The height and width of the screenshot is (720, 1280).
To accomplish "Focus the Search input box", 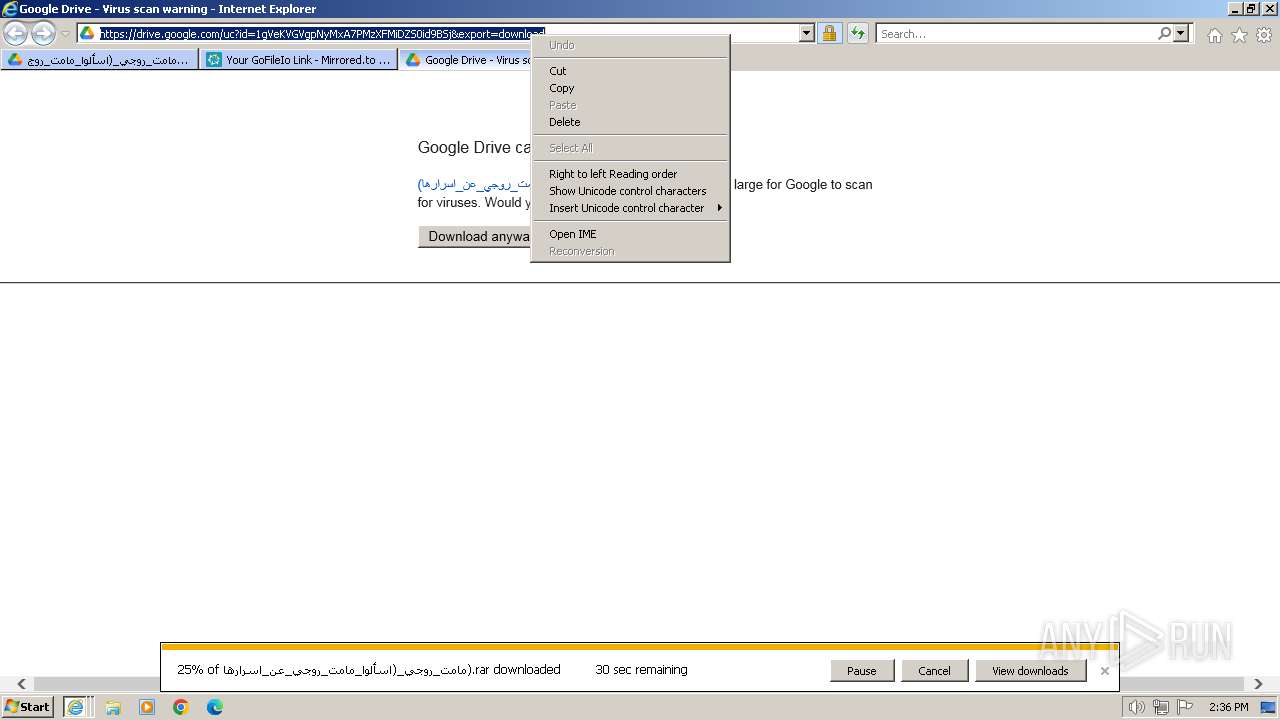I will coord(1016,34).
